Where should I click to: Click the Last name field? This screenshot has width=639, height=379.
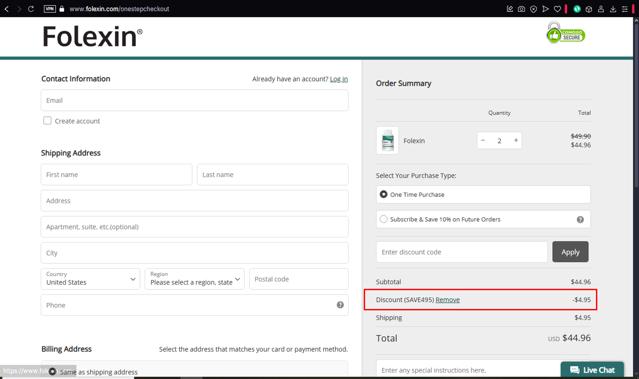(x=273, y=174)
